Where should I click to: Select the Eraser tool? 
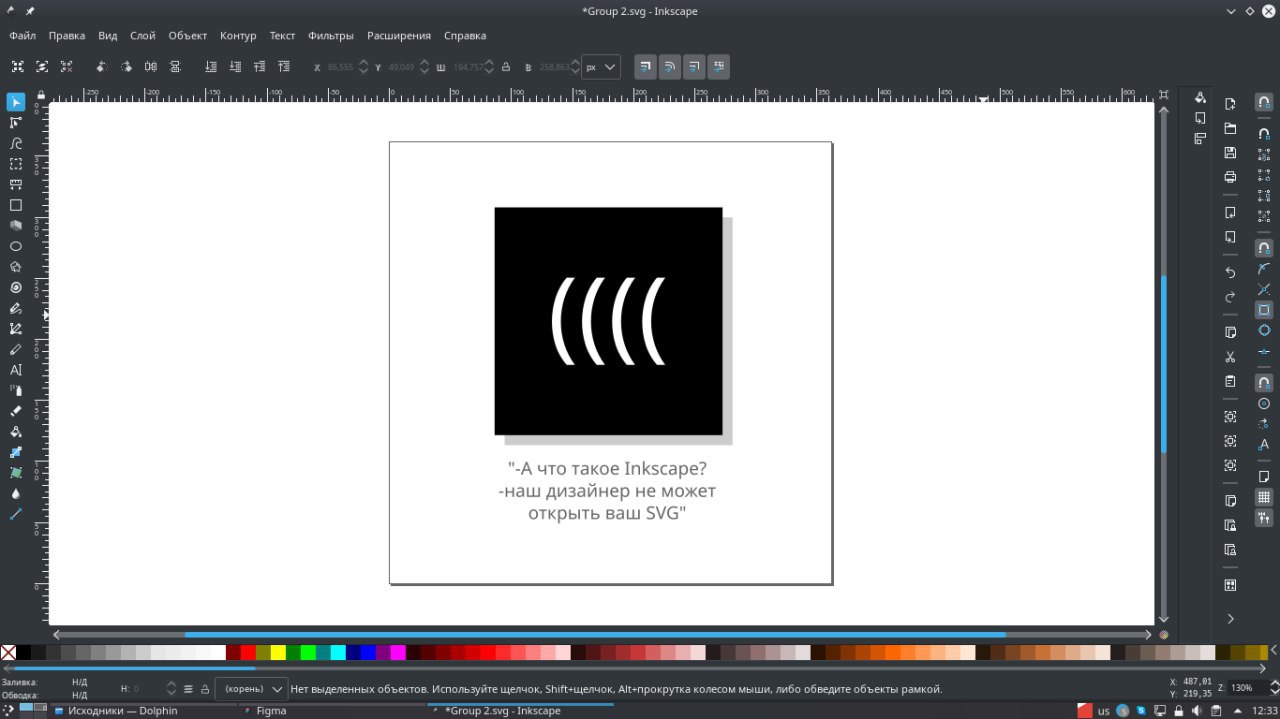click(16, 410)
